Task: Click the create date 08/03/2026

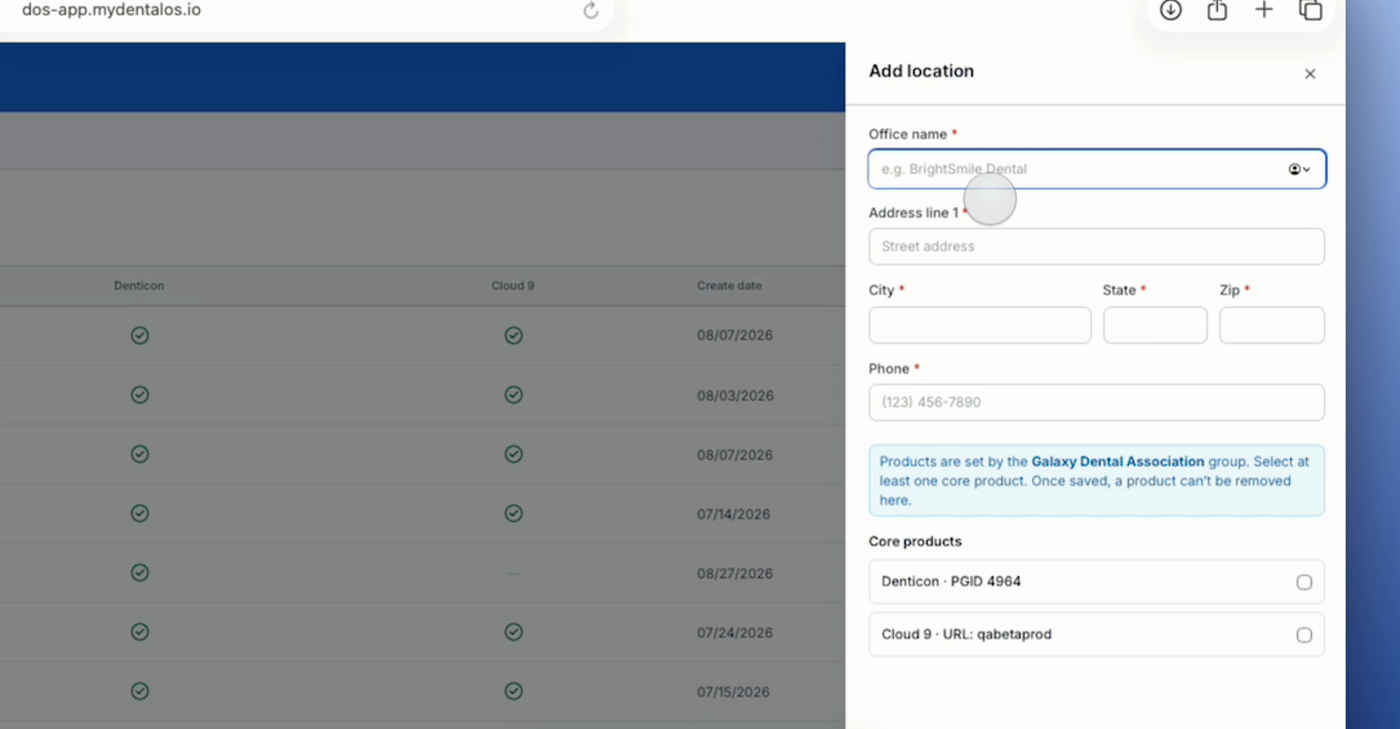Action: click(735, 396)
